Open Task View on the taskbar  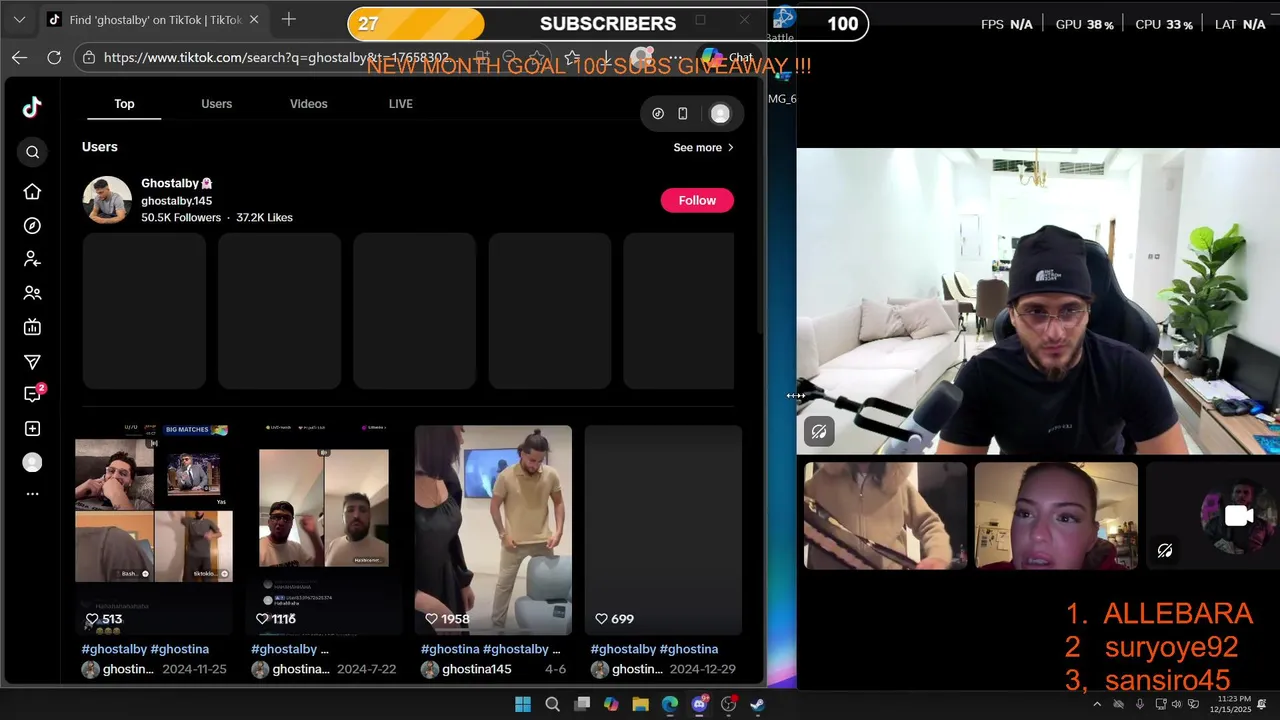pos(582,704)
